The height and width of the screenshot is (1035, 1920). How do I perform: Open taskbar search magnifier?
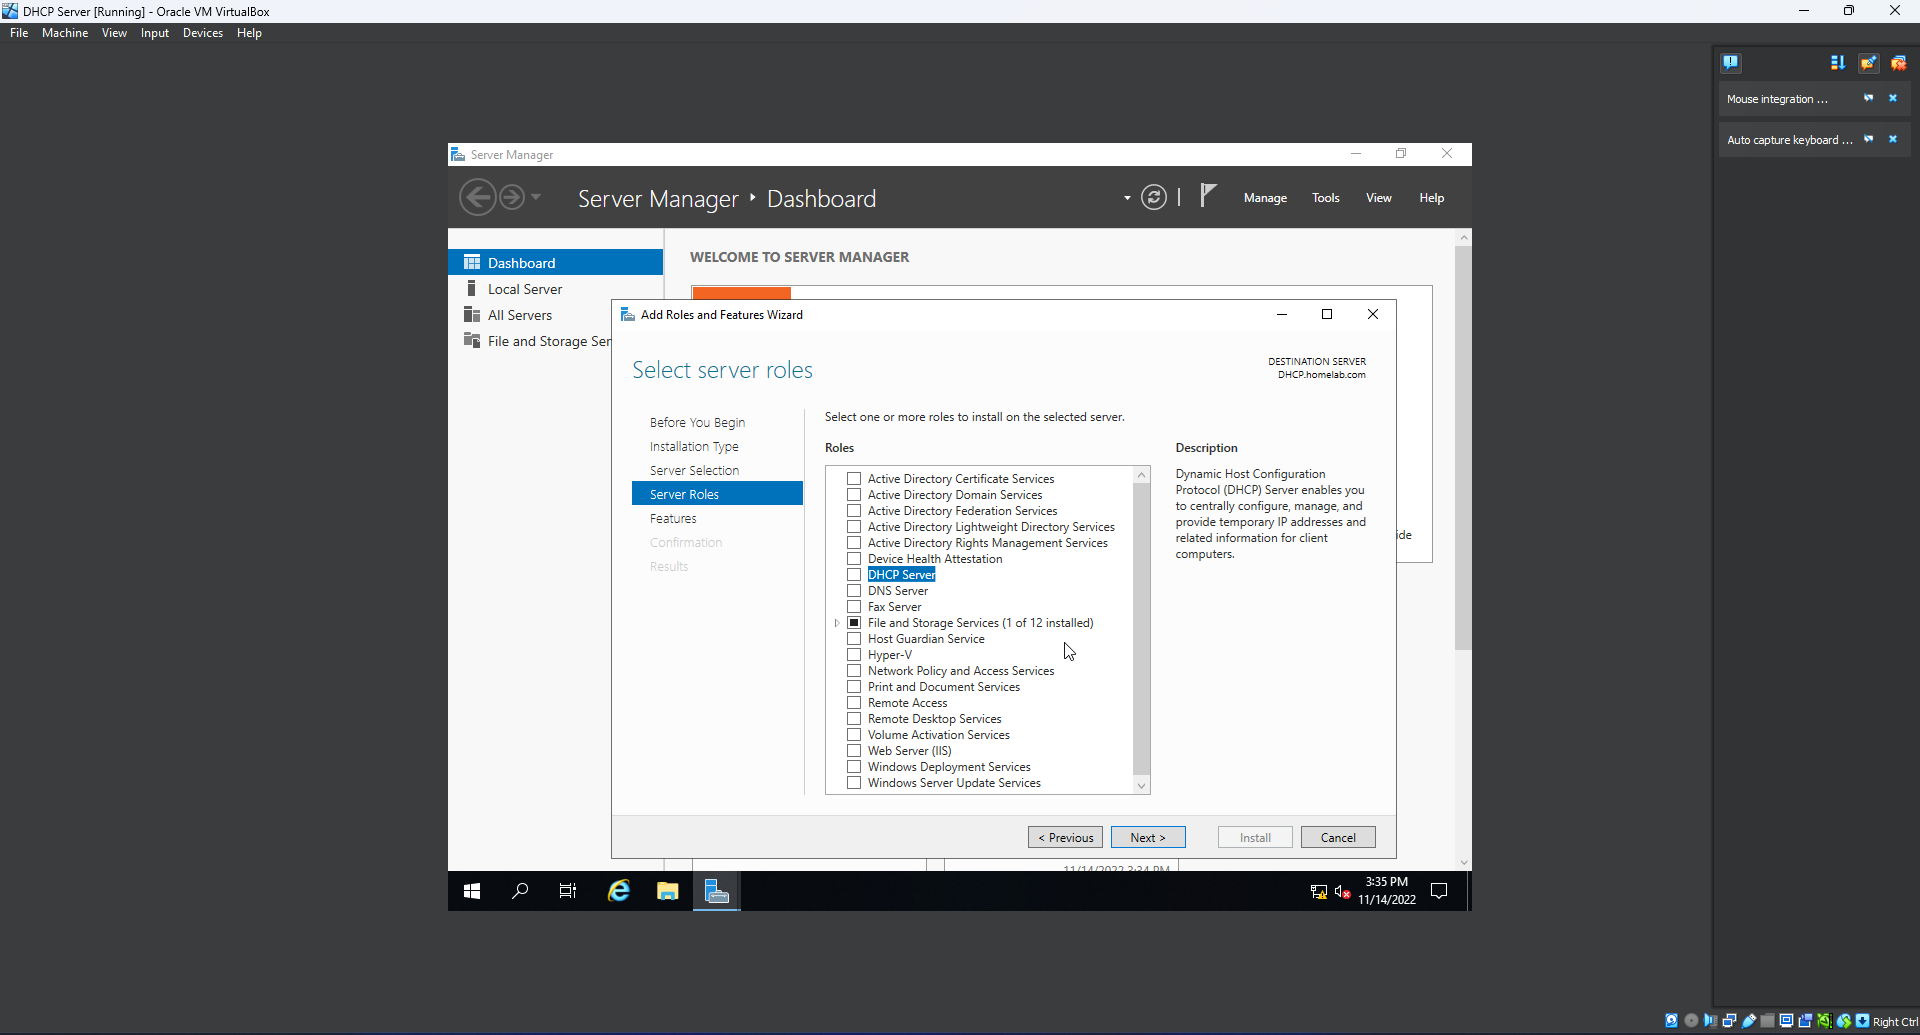(x=520, y=891)
